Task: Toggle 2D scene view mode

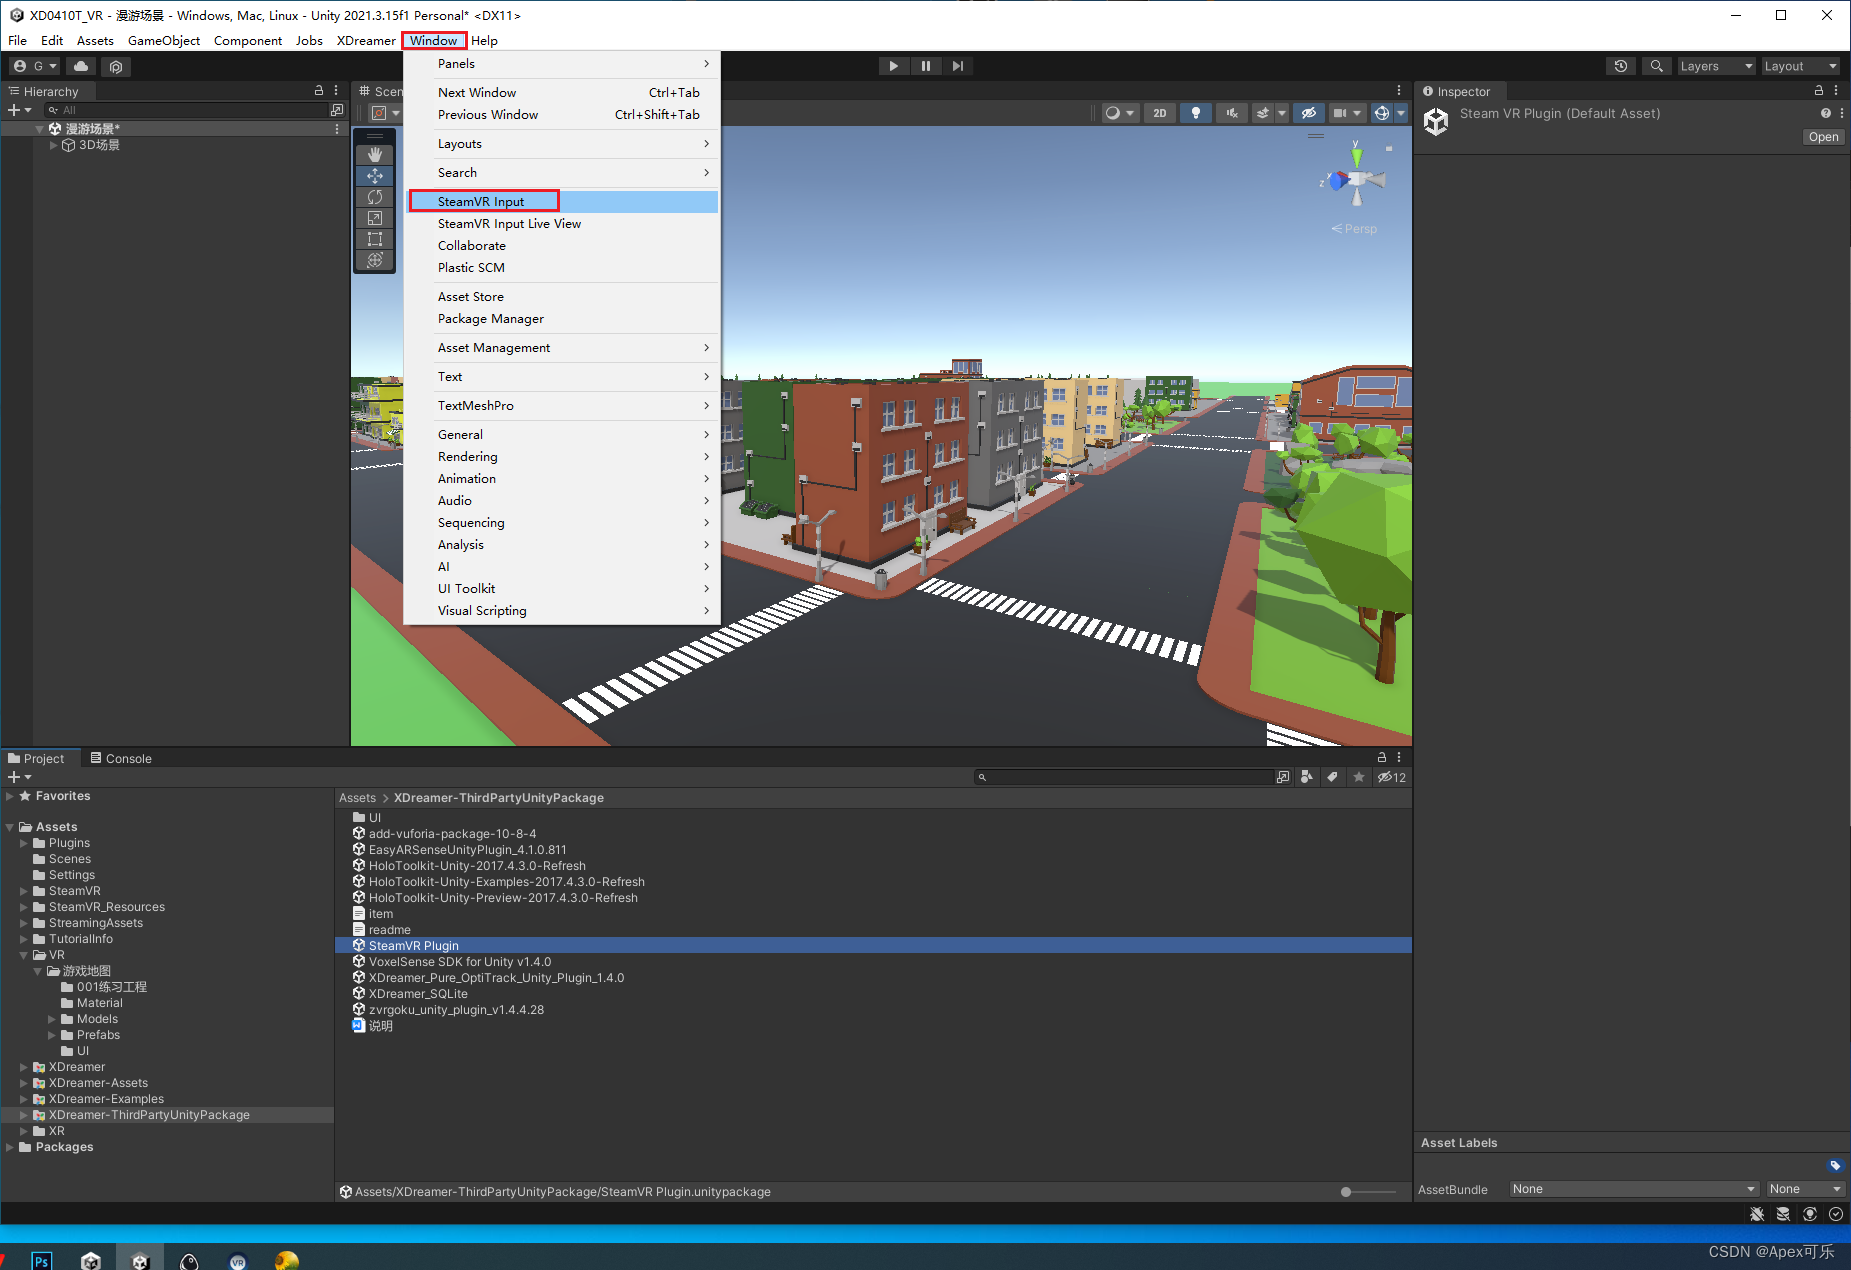Action: (x=1159, y=113)
